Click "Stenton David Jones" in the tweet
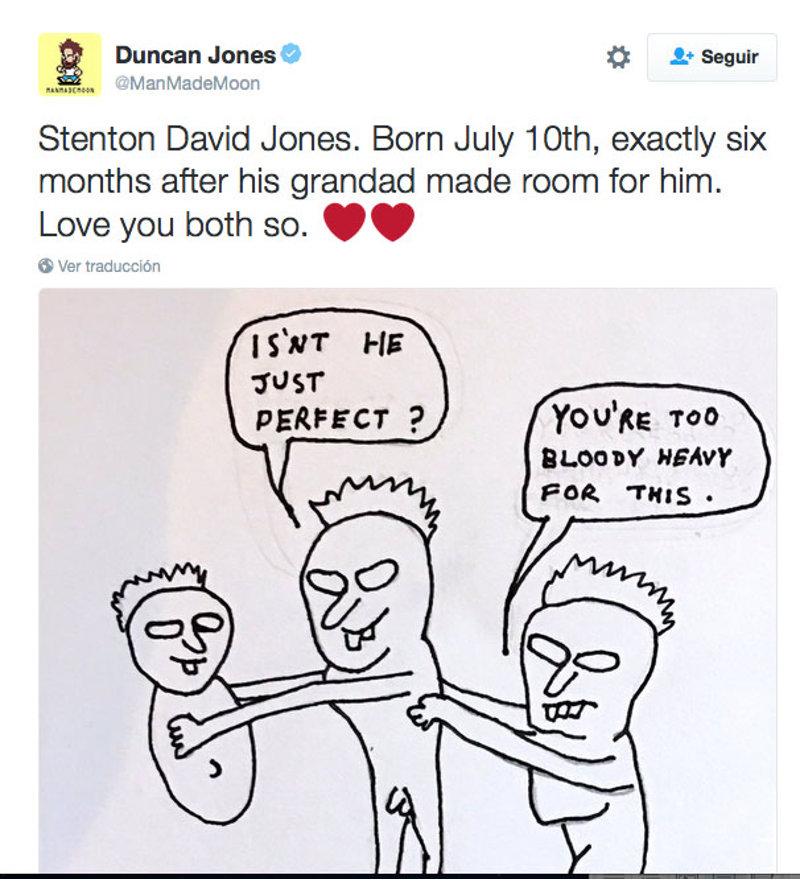Viewport: 800px width, 879px height. tap(195, 139)
